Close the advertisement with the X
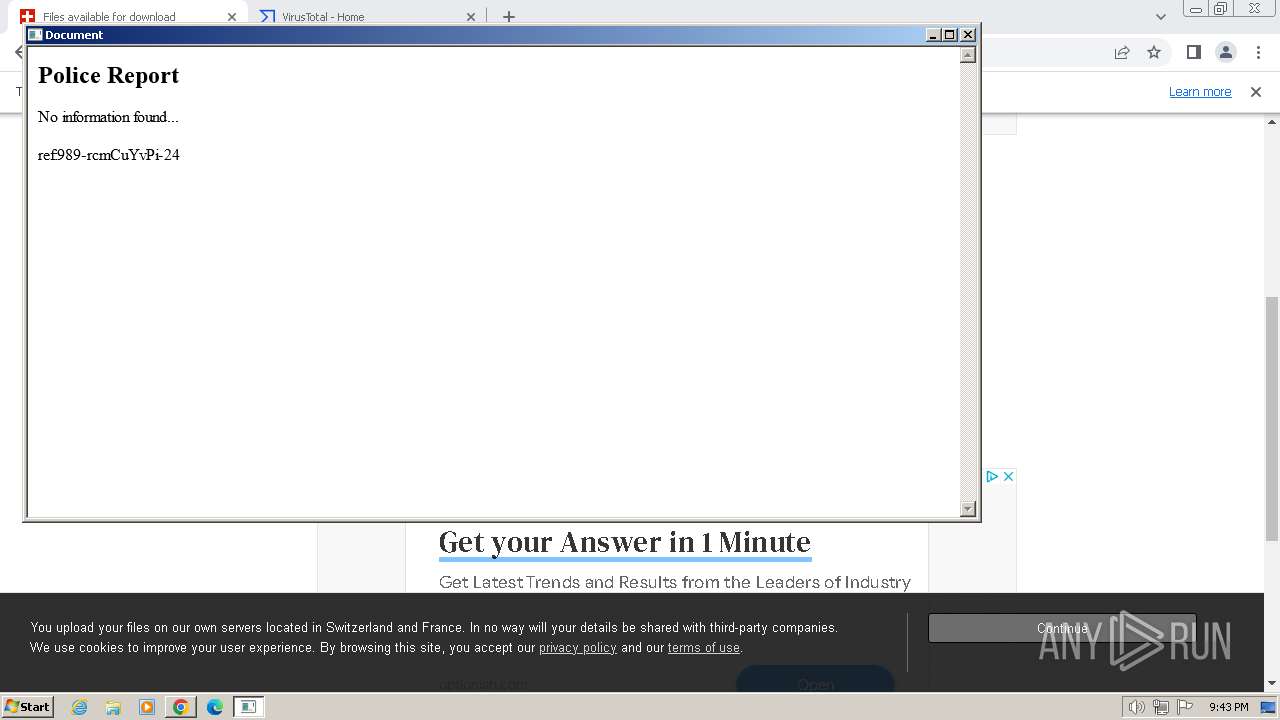1280x720 pixels. click(1008, 476)
